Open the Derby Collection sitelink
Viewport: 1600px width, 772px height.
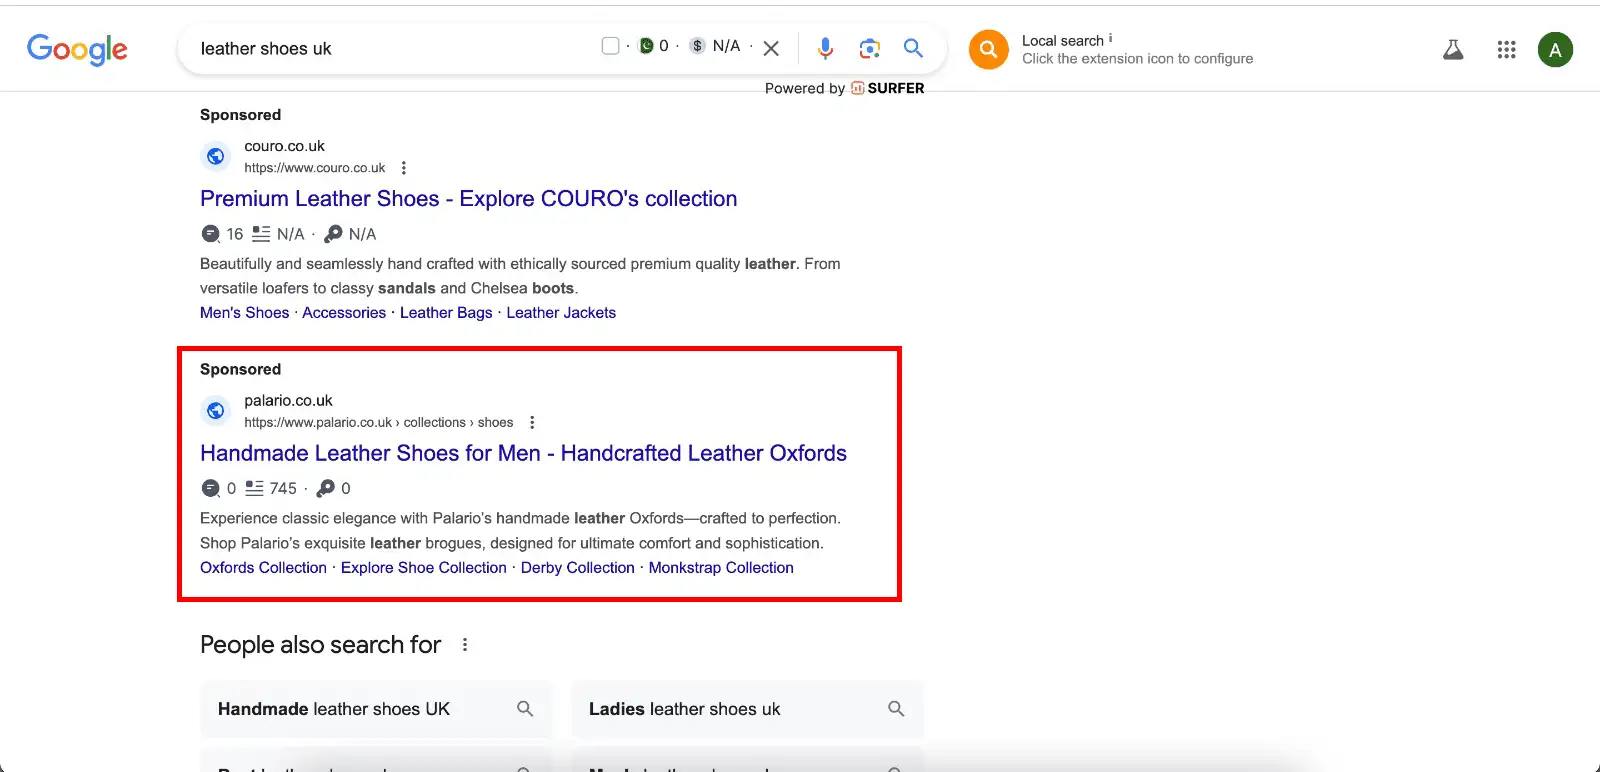[577, 568]
